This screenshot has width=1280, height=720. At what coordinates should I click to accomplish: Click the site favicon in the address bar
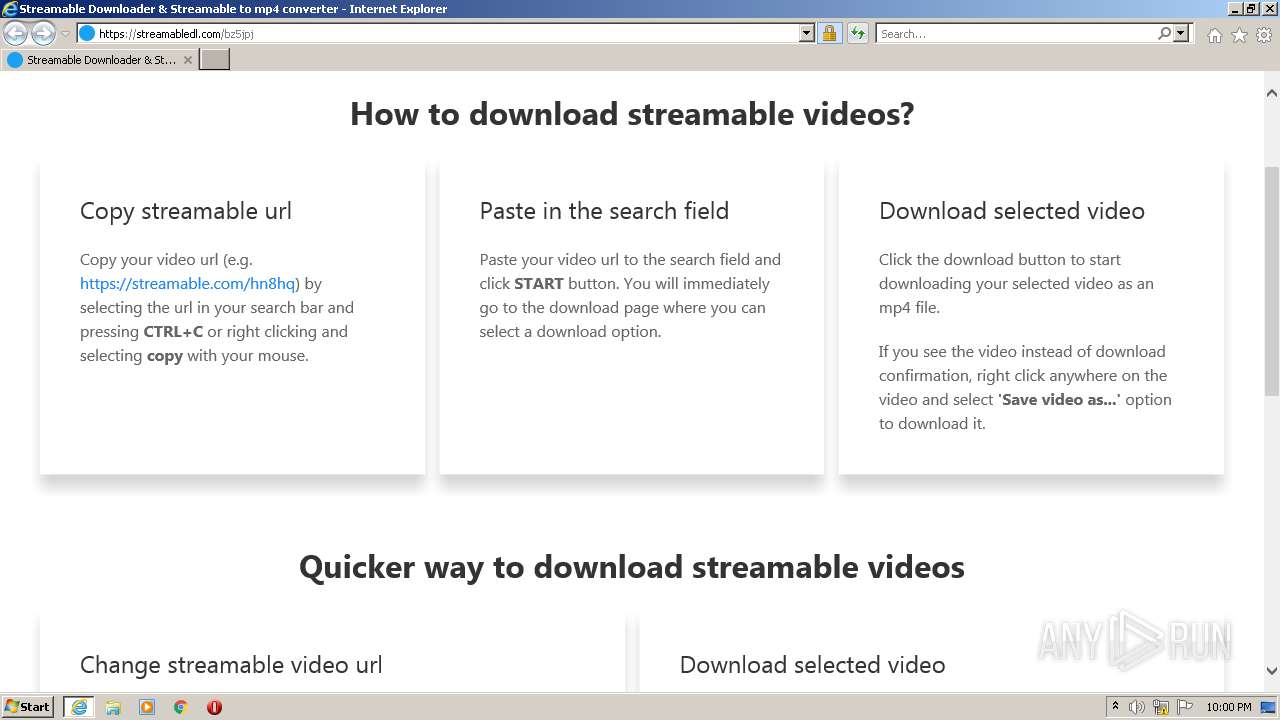[x=87, y=33]
